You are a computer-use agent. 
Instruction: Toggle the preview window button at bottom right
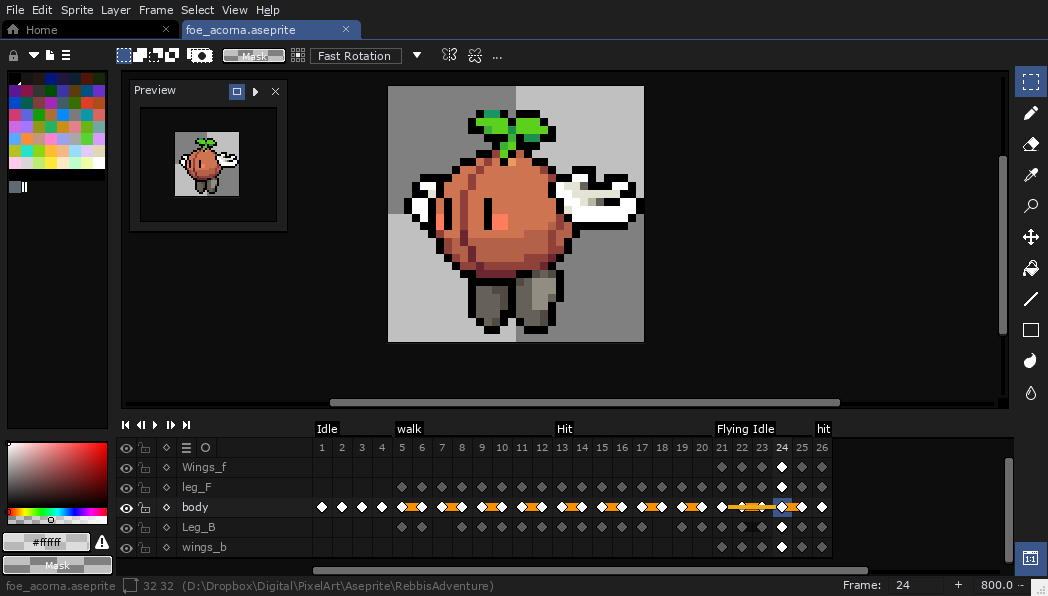1031,559
